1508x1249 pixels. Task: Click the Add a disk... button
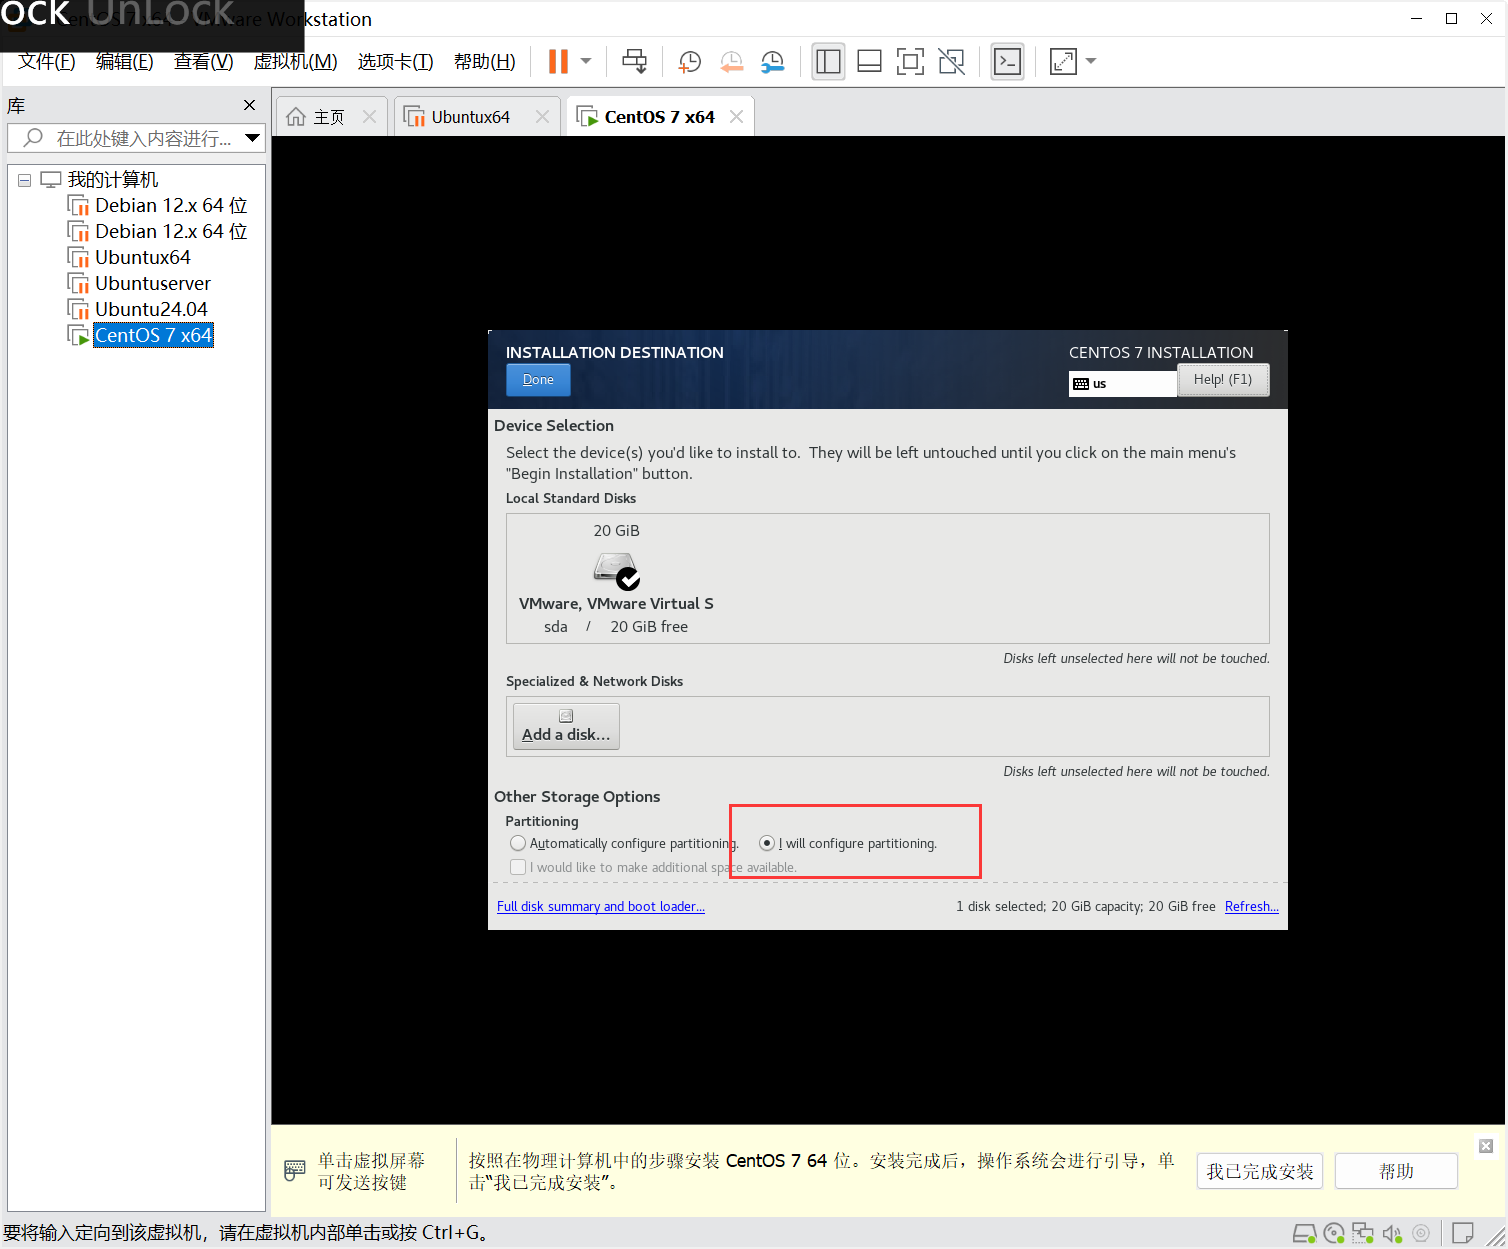coord(566,726)
